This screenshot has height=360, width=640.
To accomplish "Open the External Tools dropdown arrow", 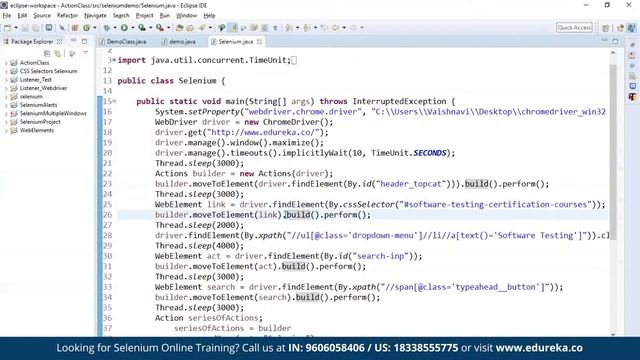I will (168, 28).
